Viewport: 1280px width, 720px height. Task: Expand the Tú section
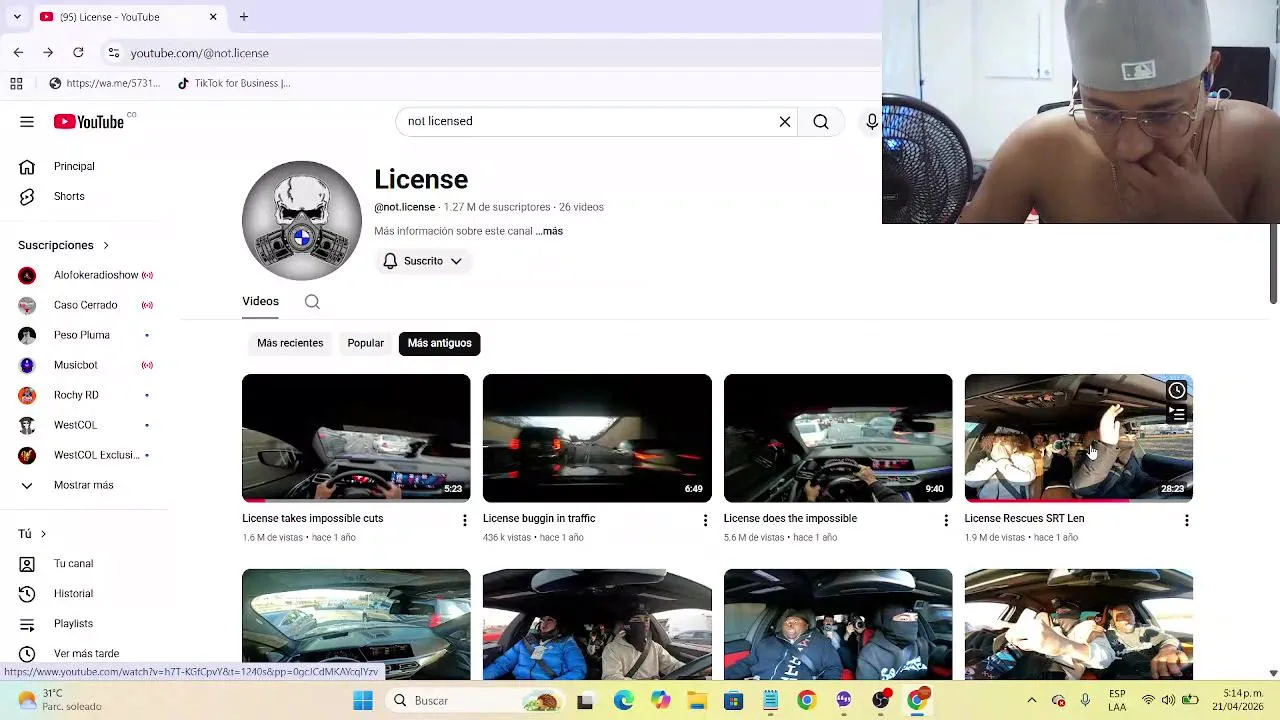pyautogui.click(x=32, y=533)
